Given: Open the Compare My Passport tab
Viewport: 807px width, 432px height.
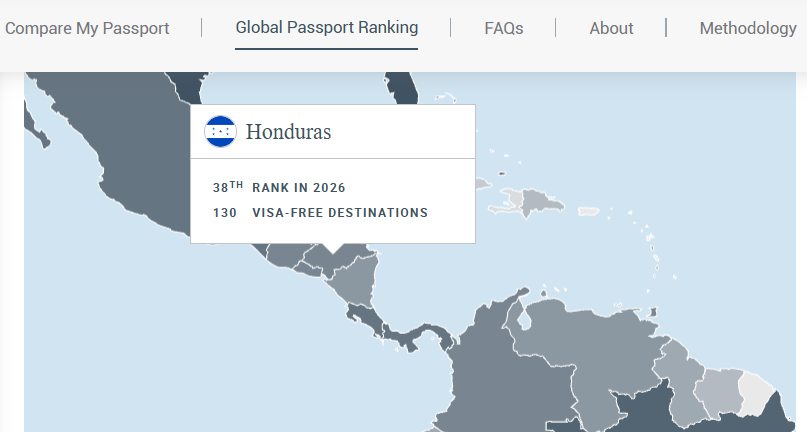Looking at the screenshot, I should [x=87, y=28].
